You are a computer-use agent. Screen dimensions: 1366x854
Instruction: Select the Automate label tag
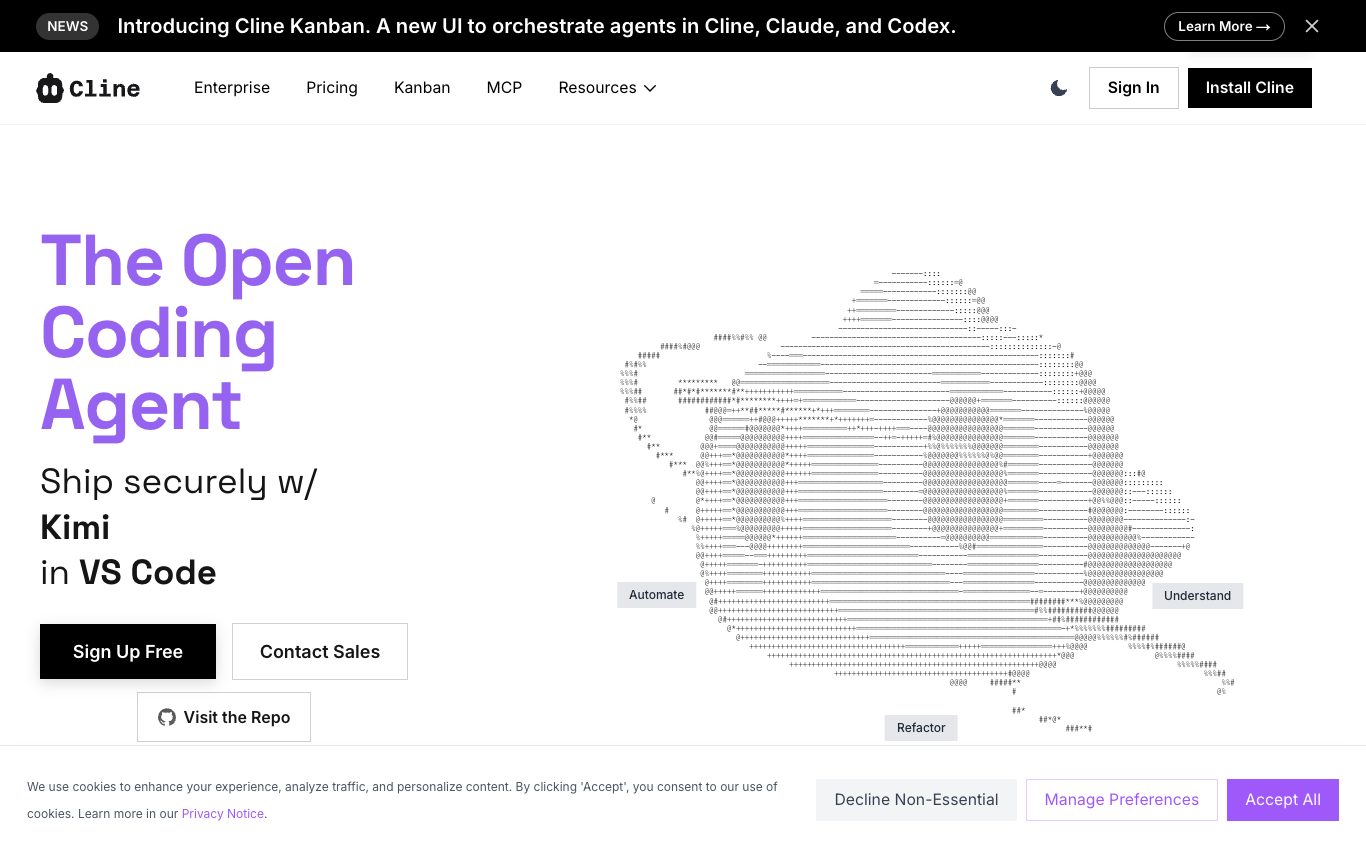(x=656, y=595)
